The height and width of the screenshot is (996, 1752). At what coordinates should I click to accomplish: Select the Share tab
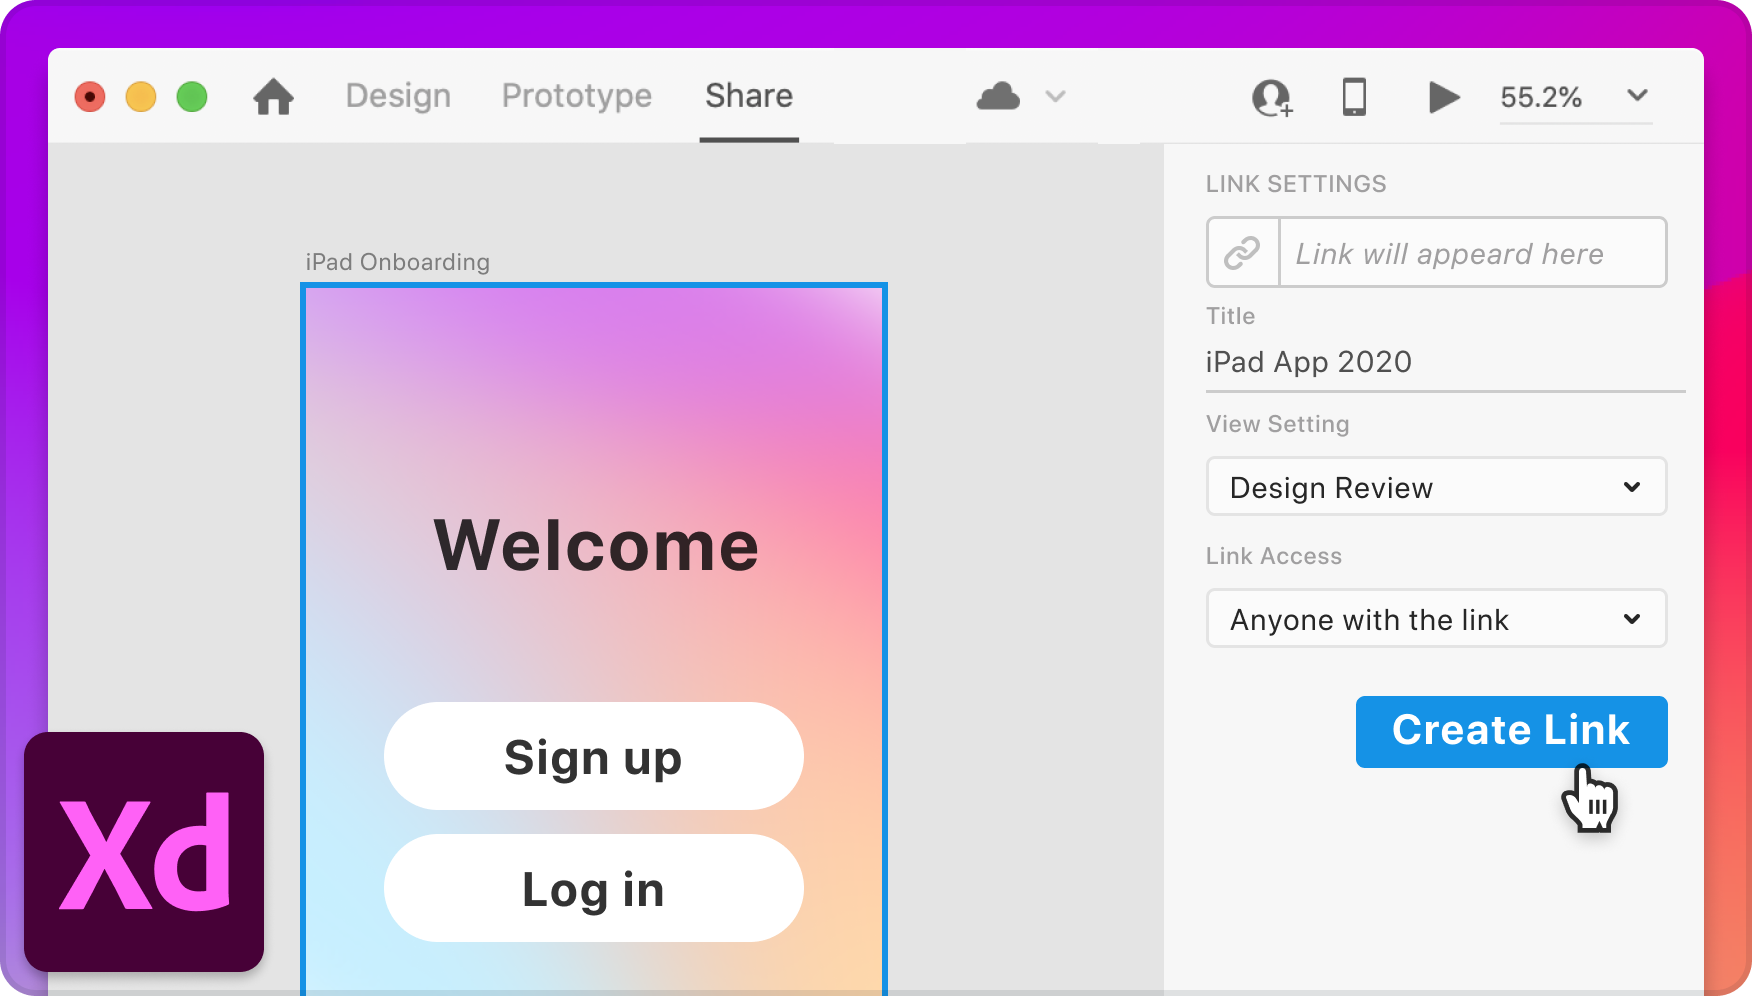tap(749, 96)
